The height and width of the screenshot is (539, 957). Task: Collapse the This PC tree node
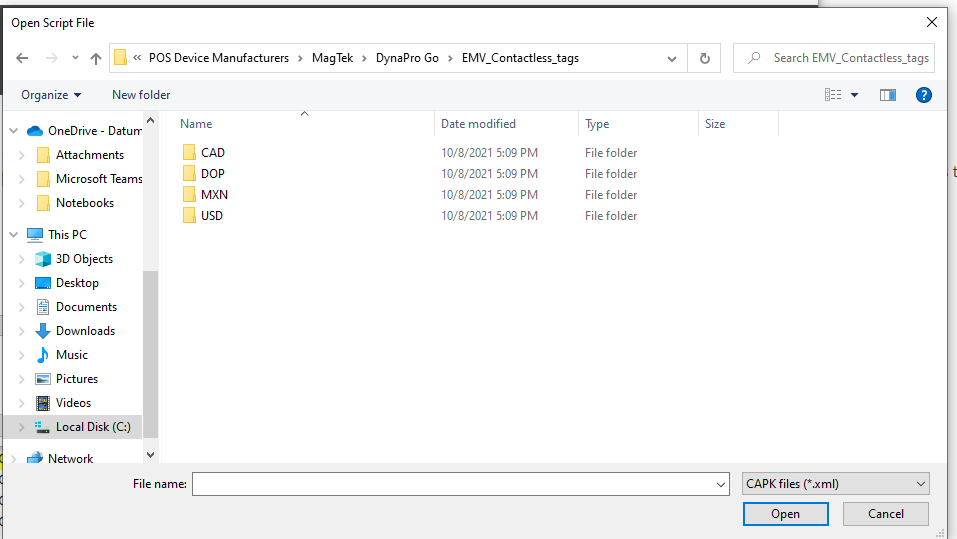point(12,235)
